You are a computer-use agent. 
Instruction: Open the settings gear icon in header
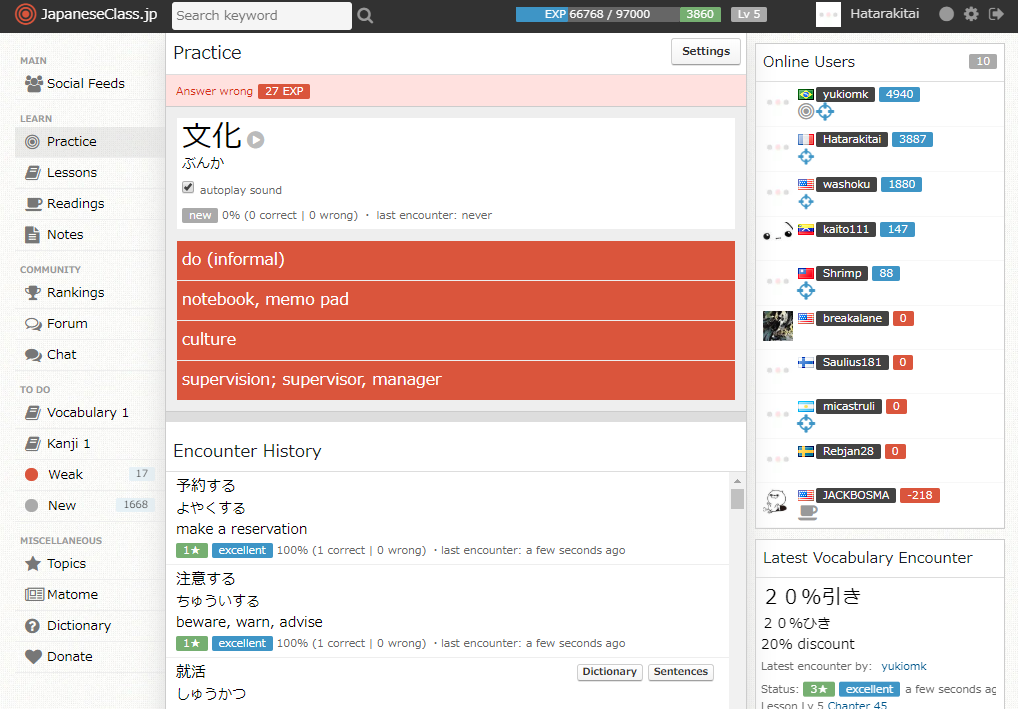[971, 14]
